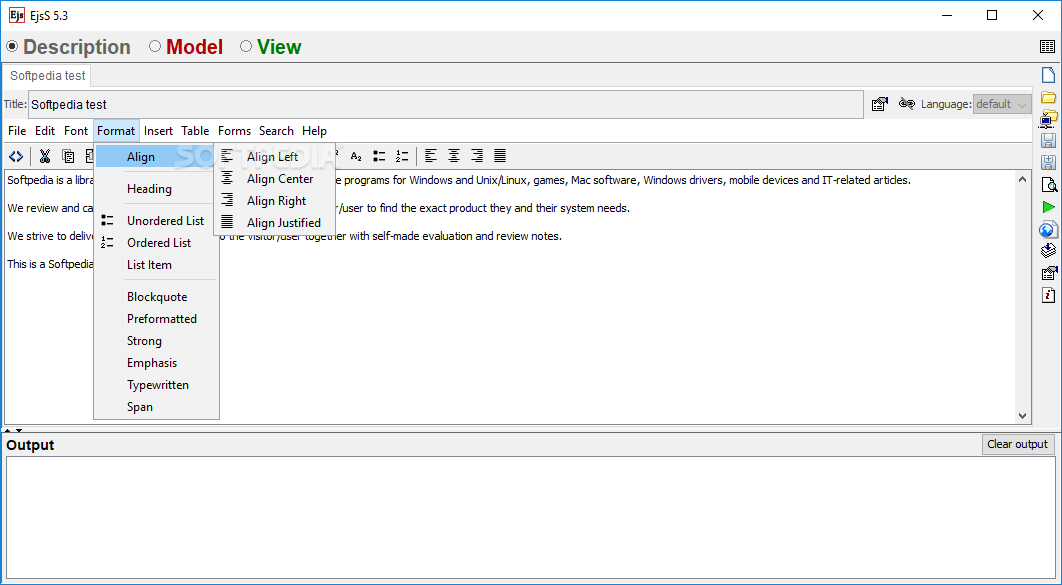Open the Edit menu
This screenshot has width=1062, height=585.
click(45, 131)
